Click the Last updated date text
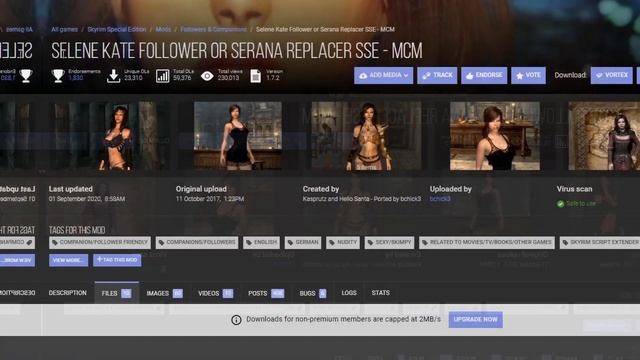This screenshot has width=640, height=360. (x=87, y=199)
